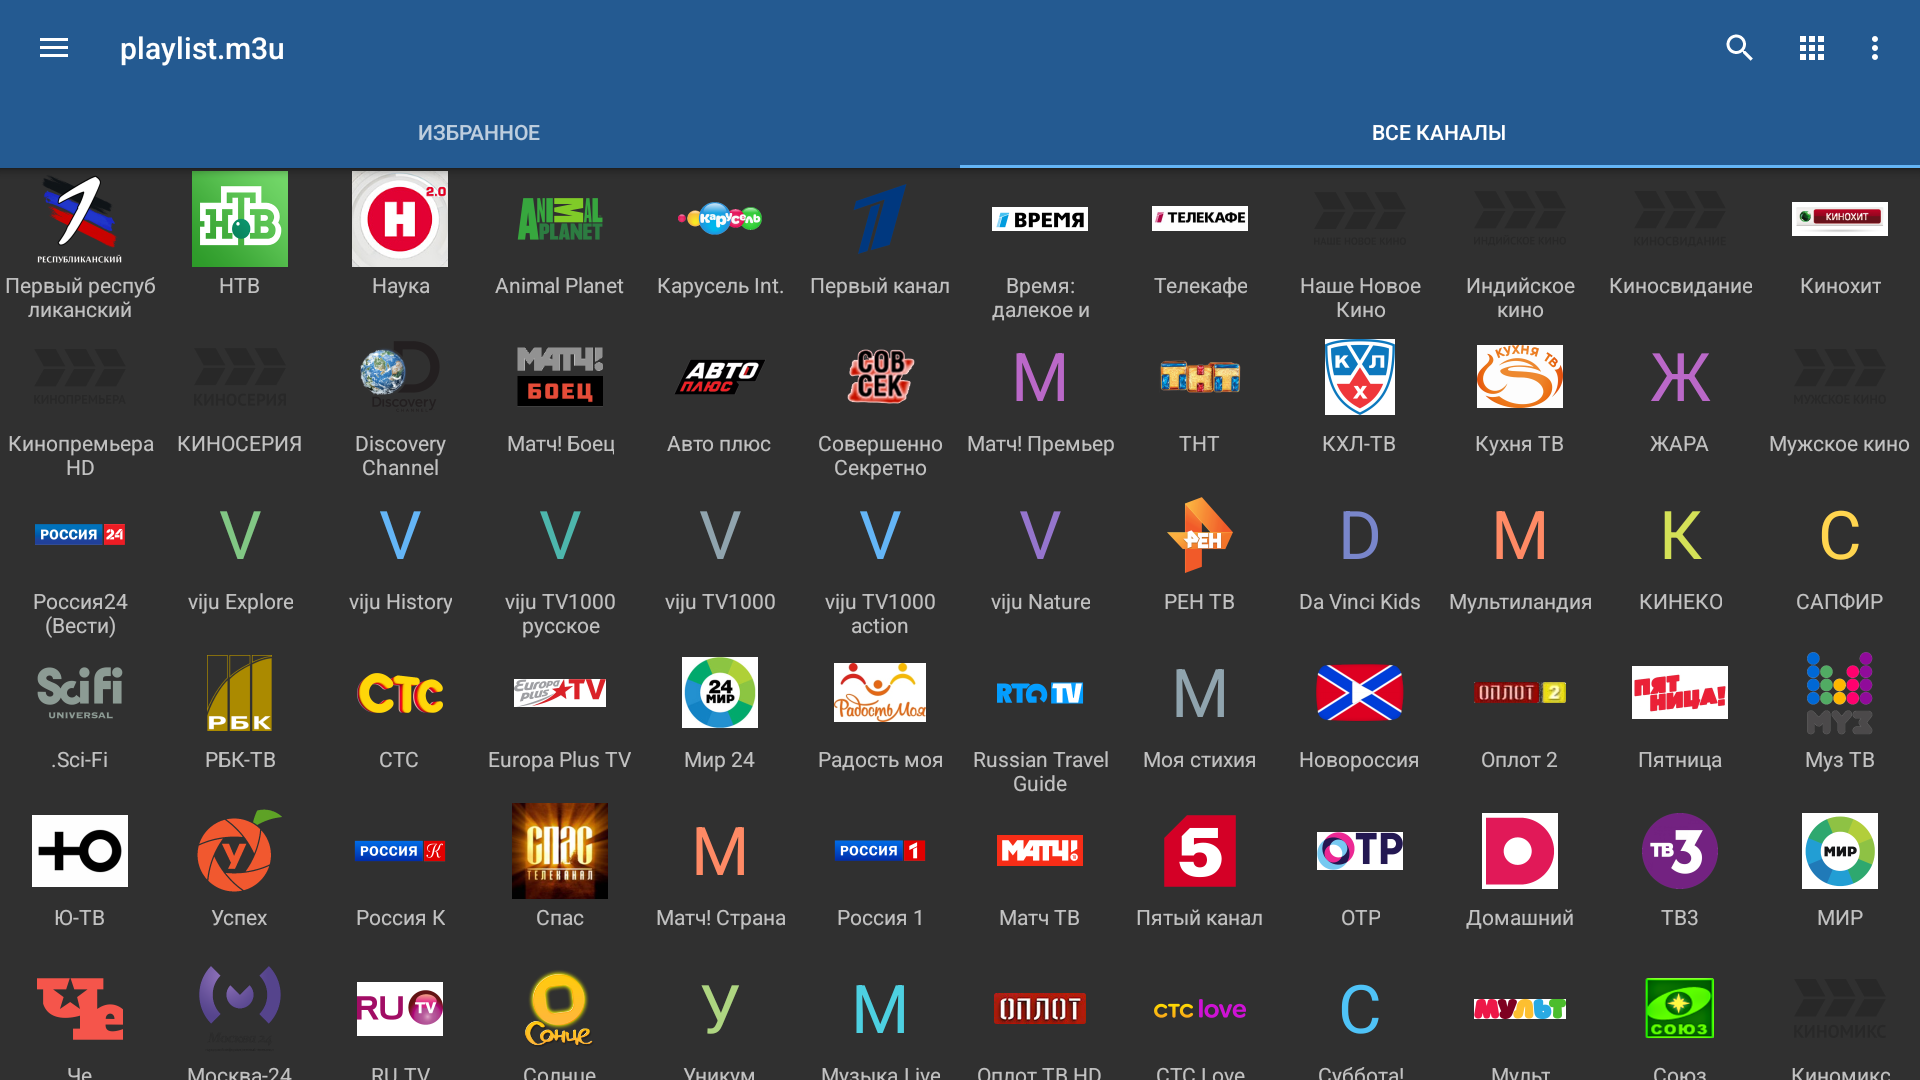
Task: Open the Пятый канал red 5 logo
Action: 1199,851
